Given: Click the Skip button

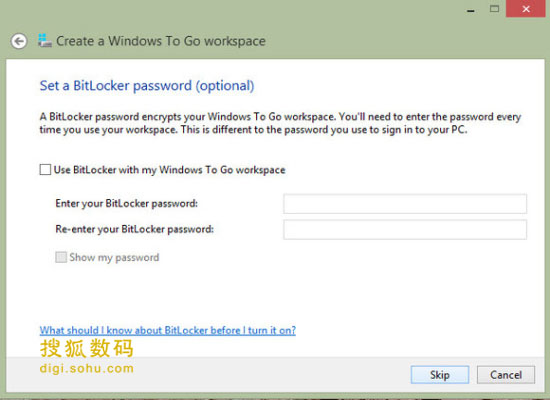Looking at the screenshot, I should pyautogui.click(x=440, y=375).
